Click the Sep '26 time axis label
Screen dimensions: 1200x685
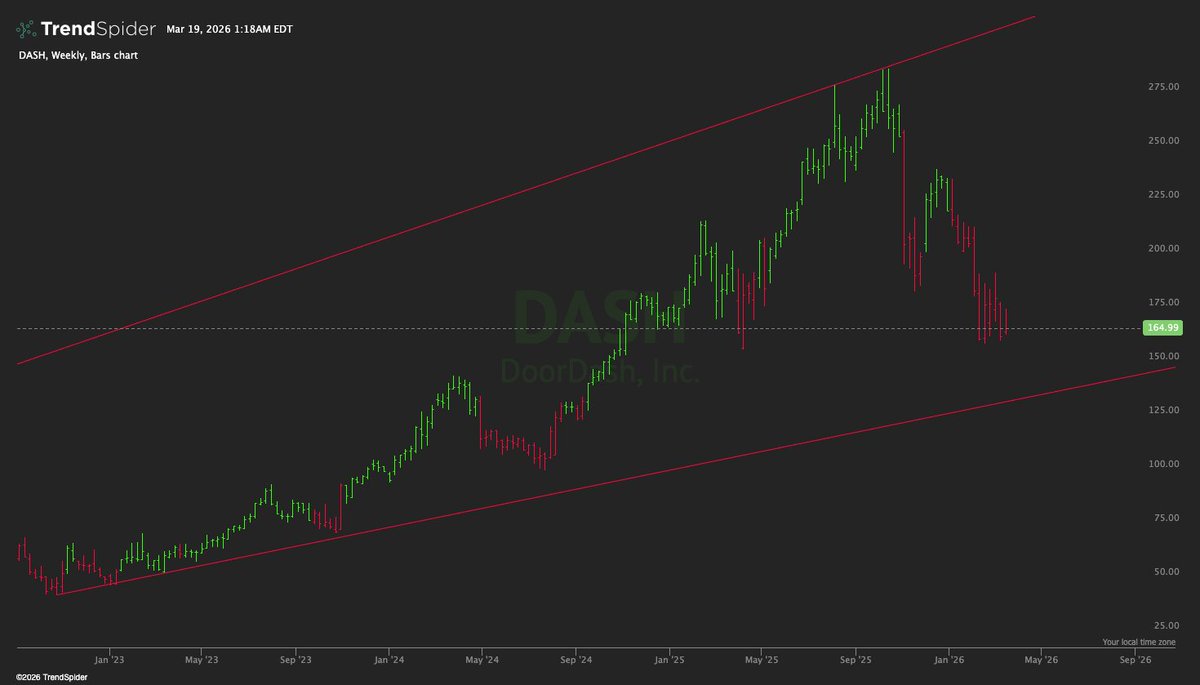click(x=1136, y=660)
